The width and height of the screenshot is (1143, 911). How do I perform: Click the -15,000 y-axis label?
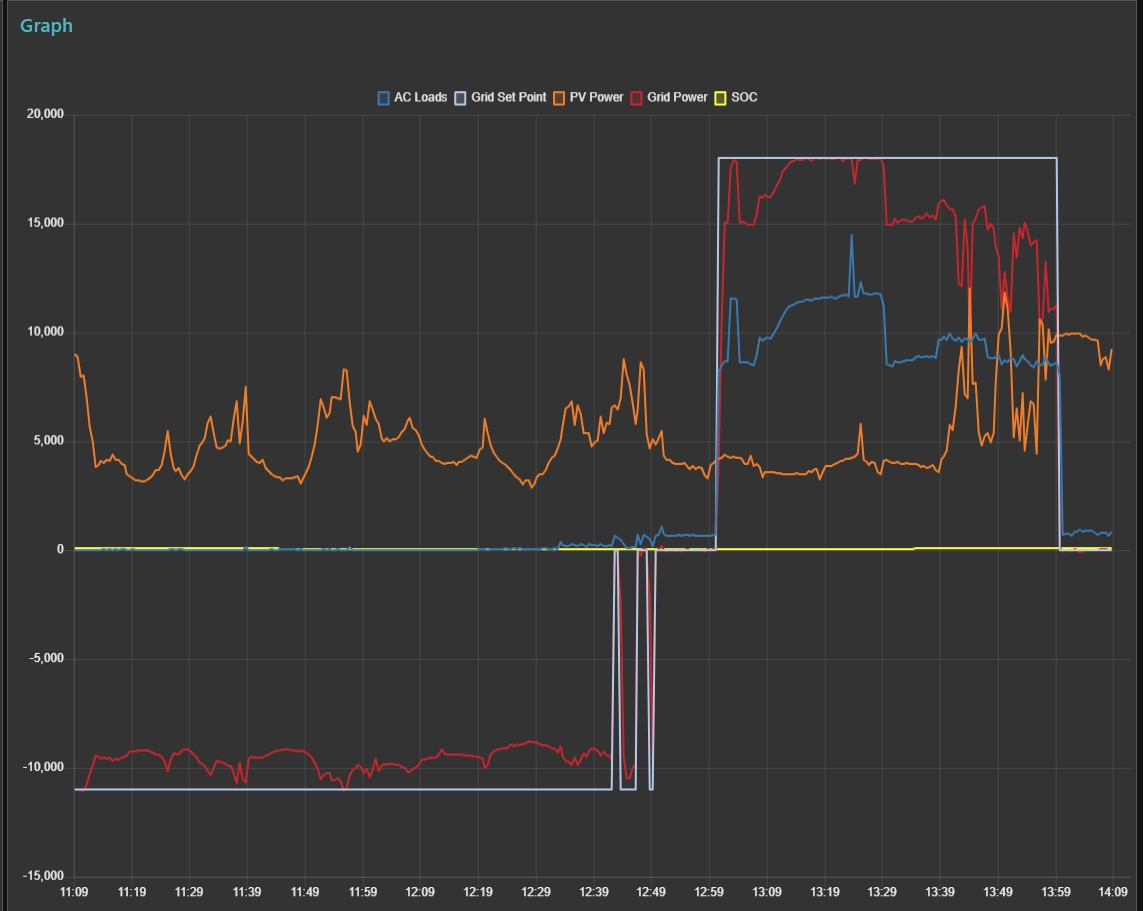tap(44, 876)
